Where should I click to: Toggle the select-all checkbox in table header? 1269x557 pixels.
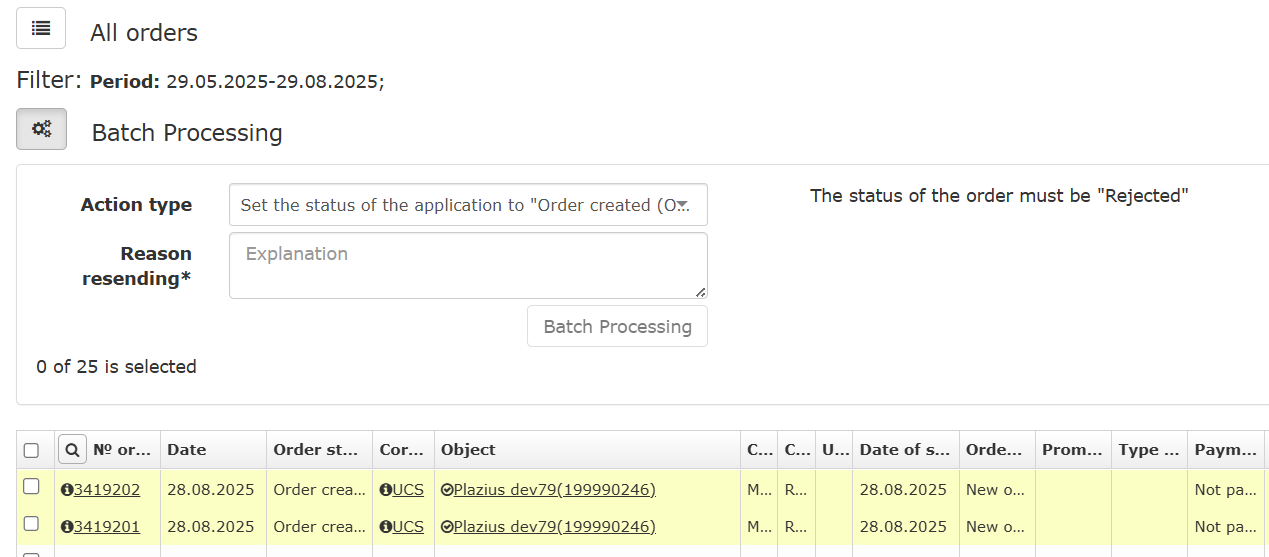pyautogui.click(x=31, y=450)
